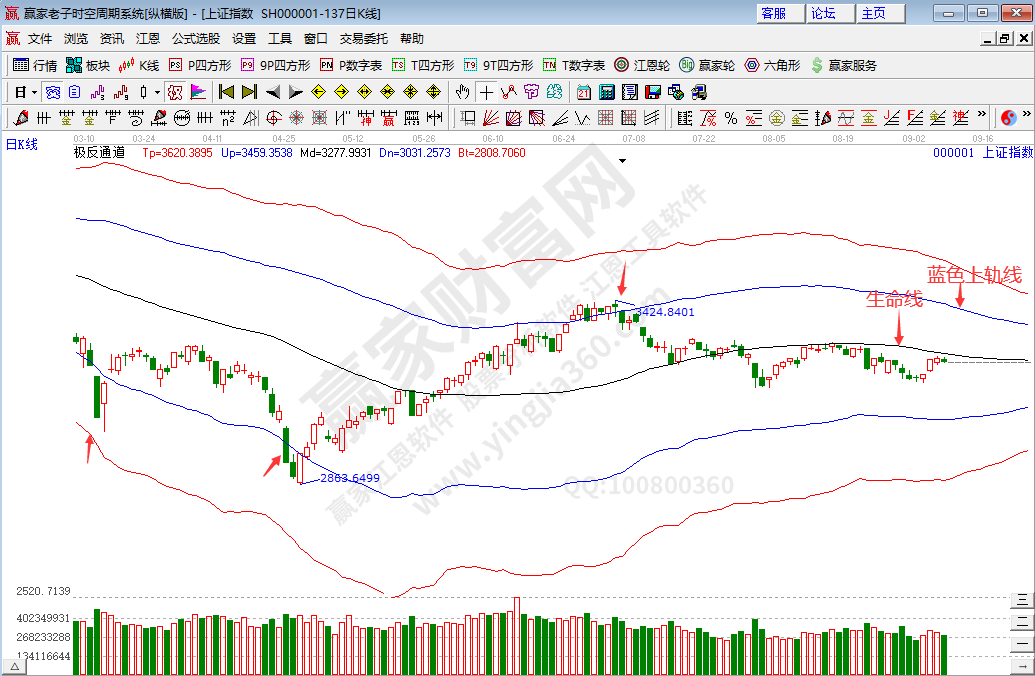The width and height of the screenshot is (1035, 676).
Task: Expand the candlestick style dropdown arrow
Action: point(156,92)
